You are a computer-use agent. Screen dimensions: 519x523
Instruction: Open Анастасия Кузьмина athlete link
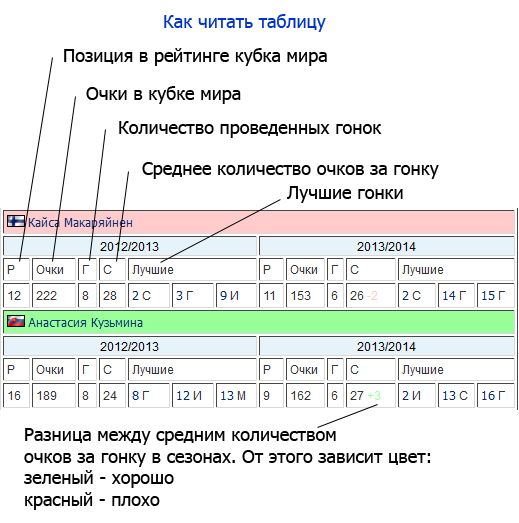click(86, 323)
